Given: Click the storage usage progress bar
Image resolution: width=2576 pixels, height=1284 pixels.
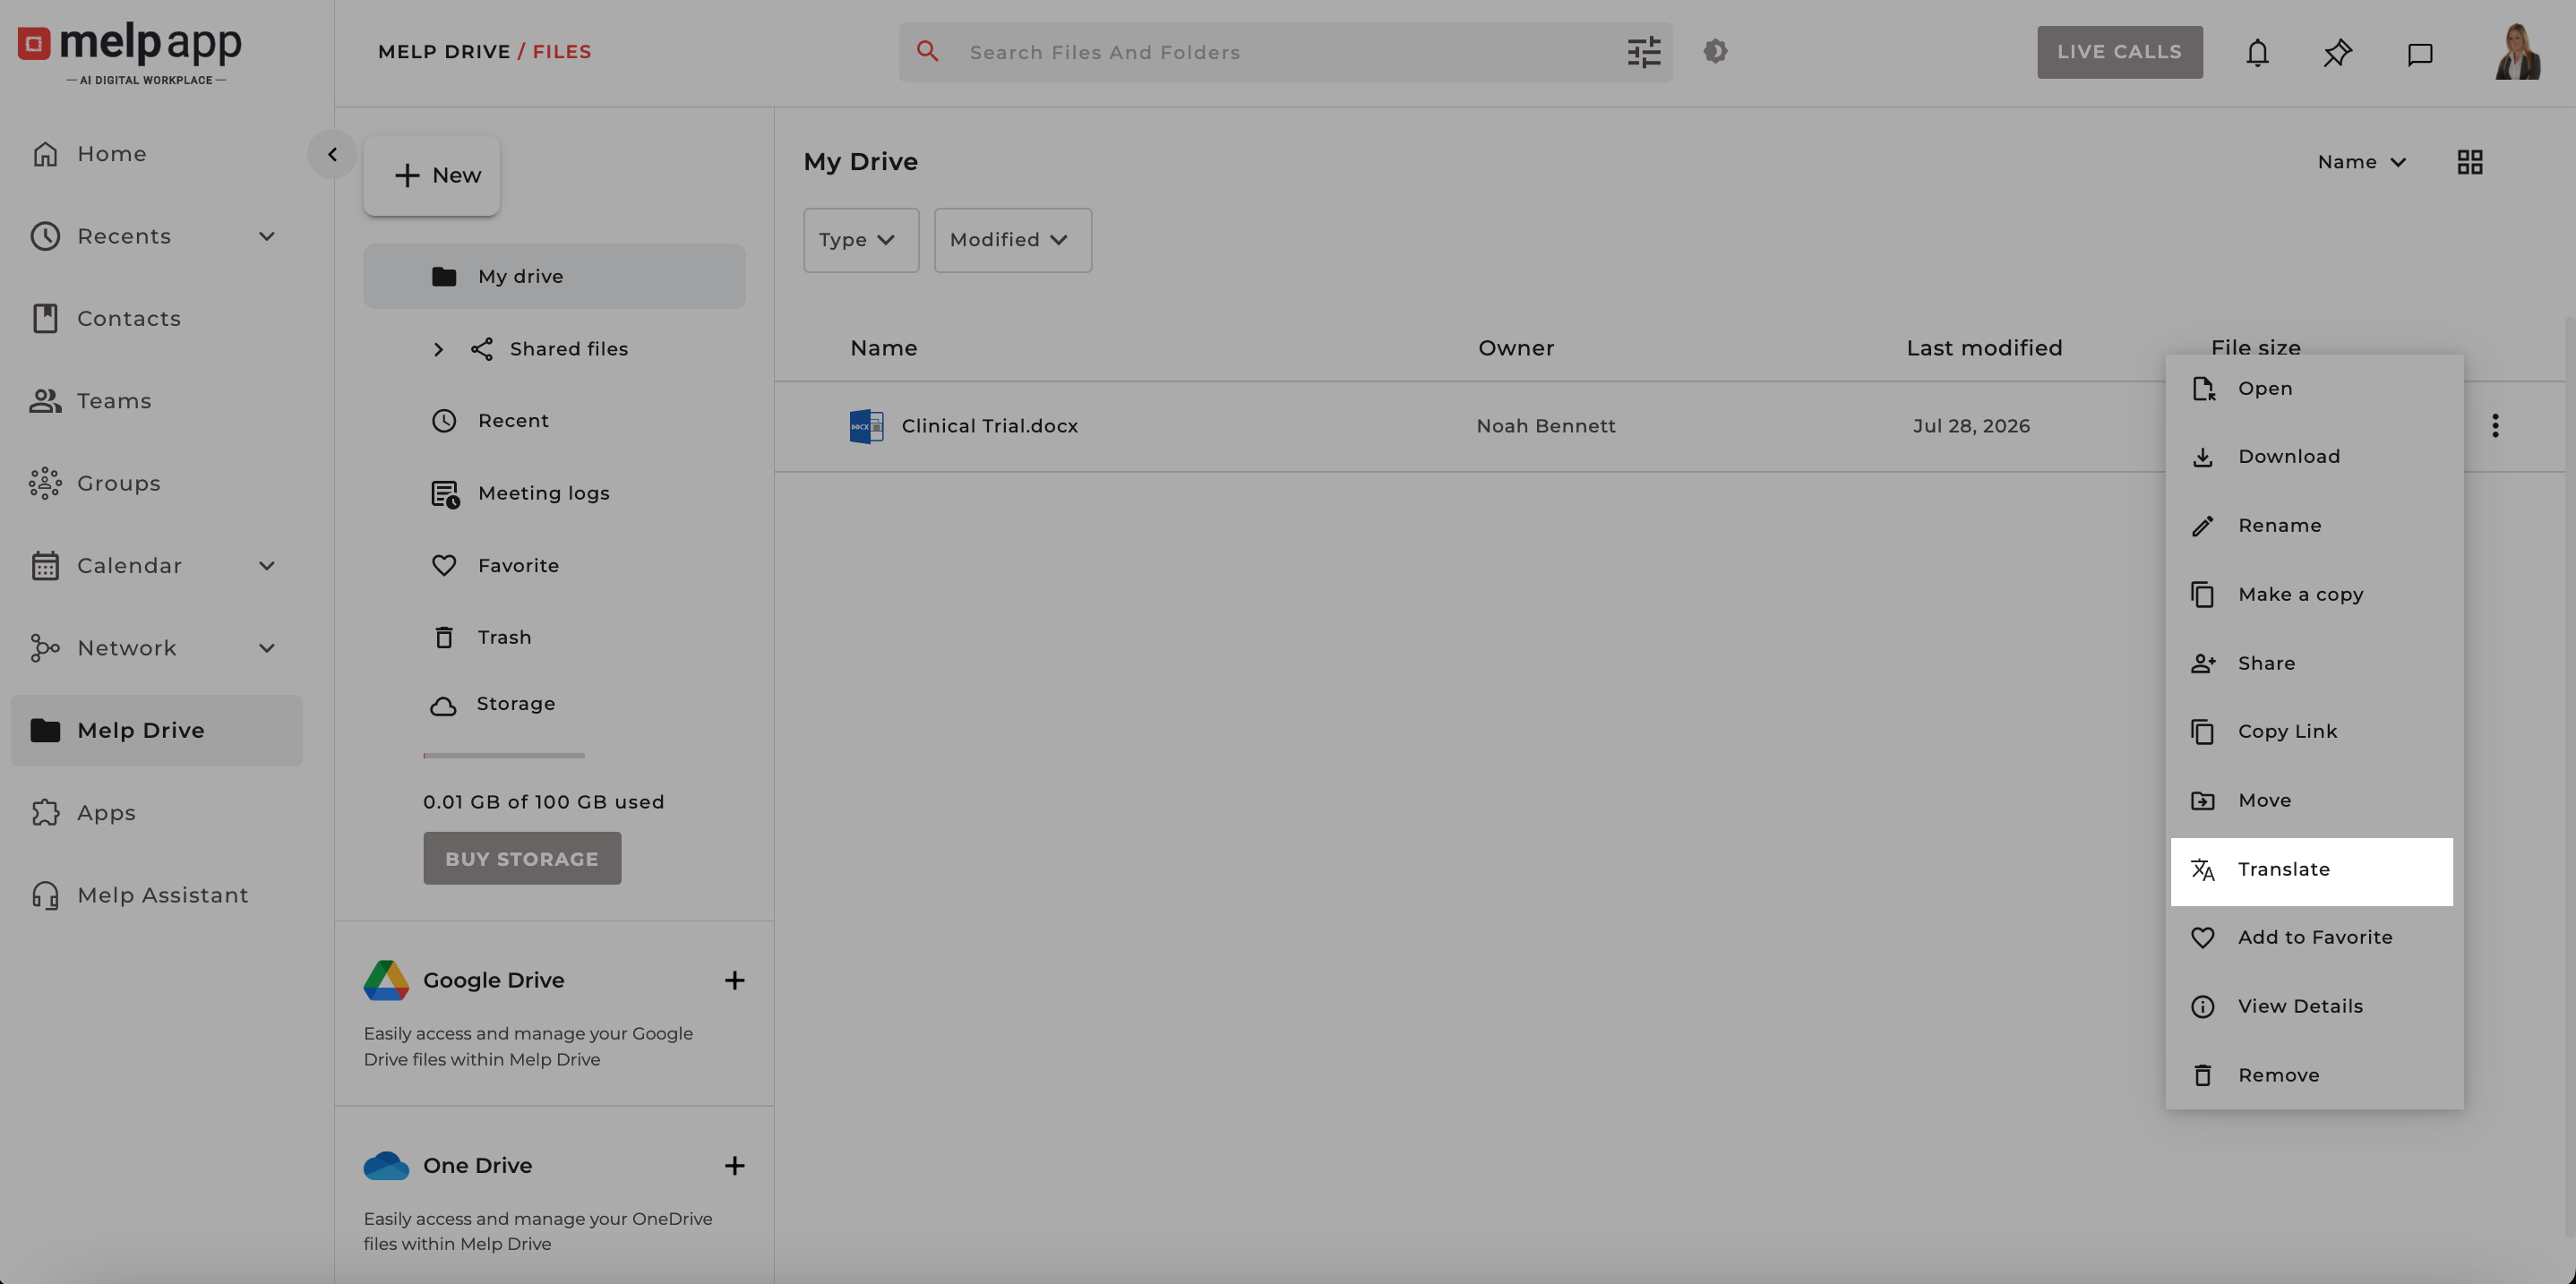Looking at the screenshot, I should 504,756.
